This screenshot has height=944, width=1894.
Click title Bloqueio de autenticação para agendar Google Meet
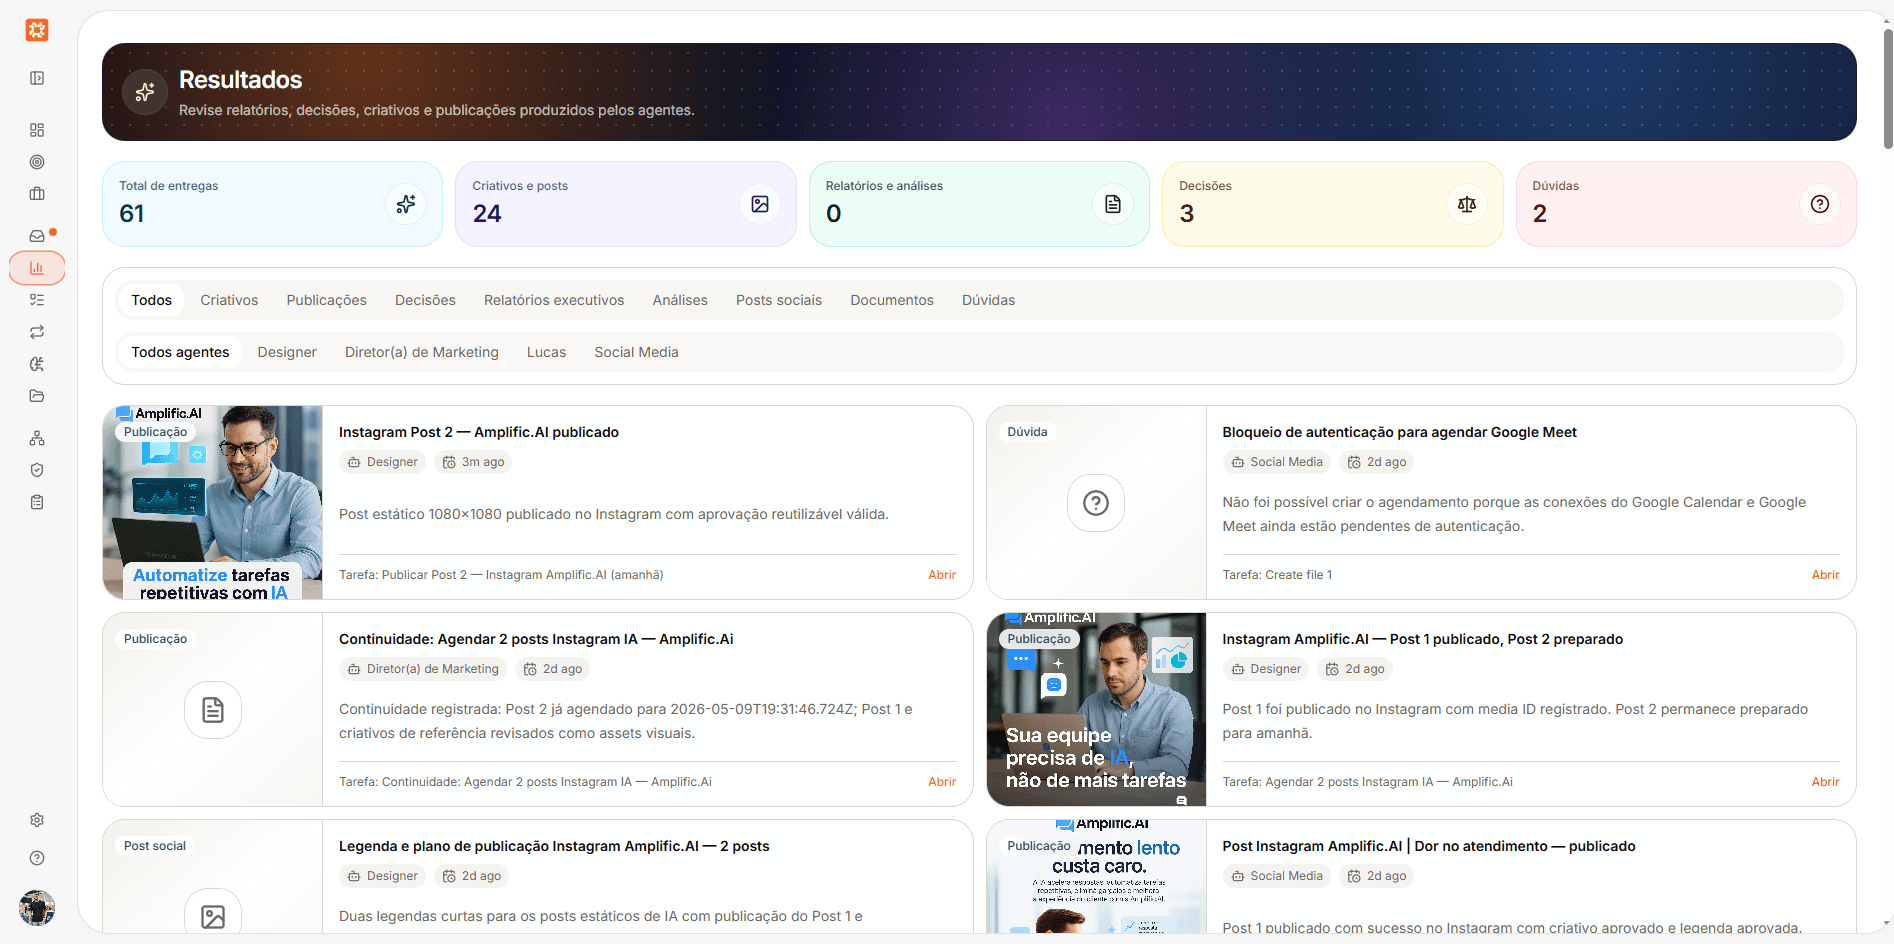(x=1399, y=432)
